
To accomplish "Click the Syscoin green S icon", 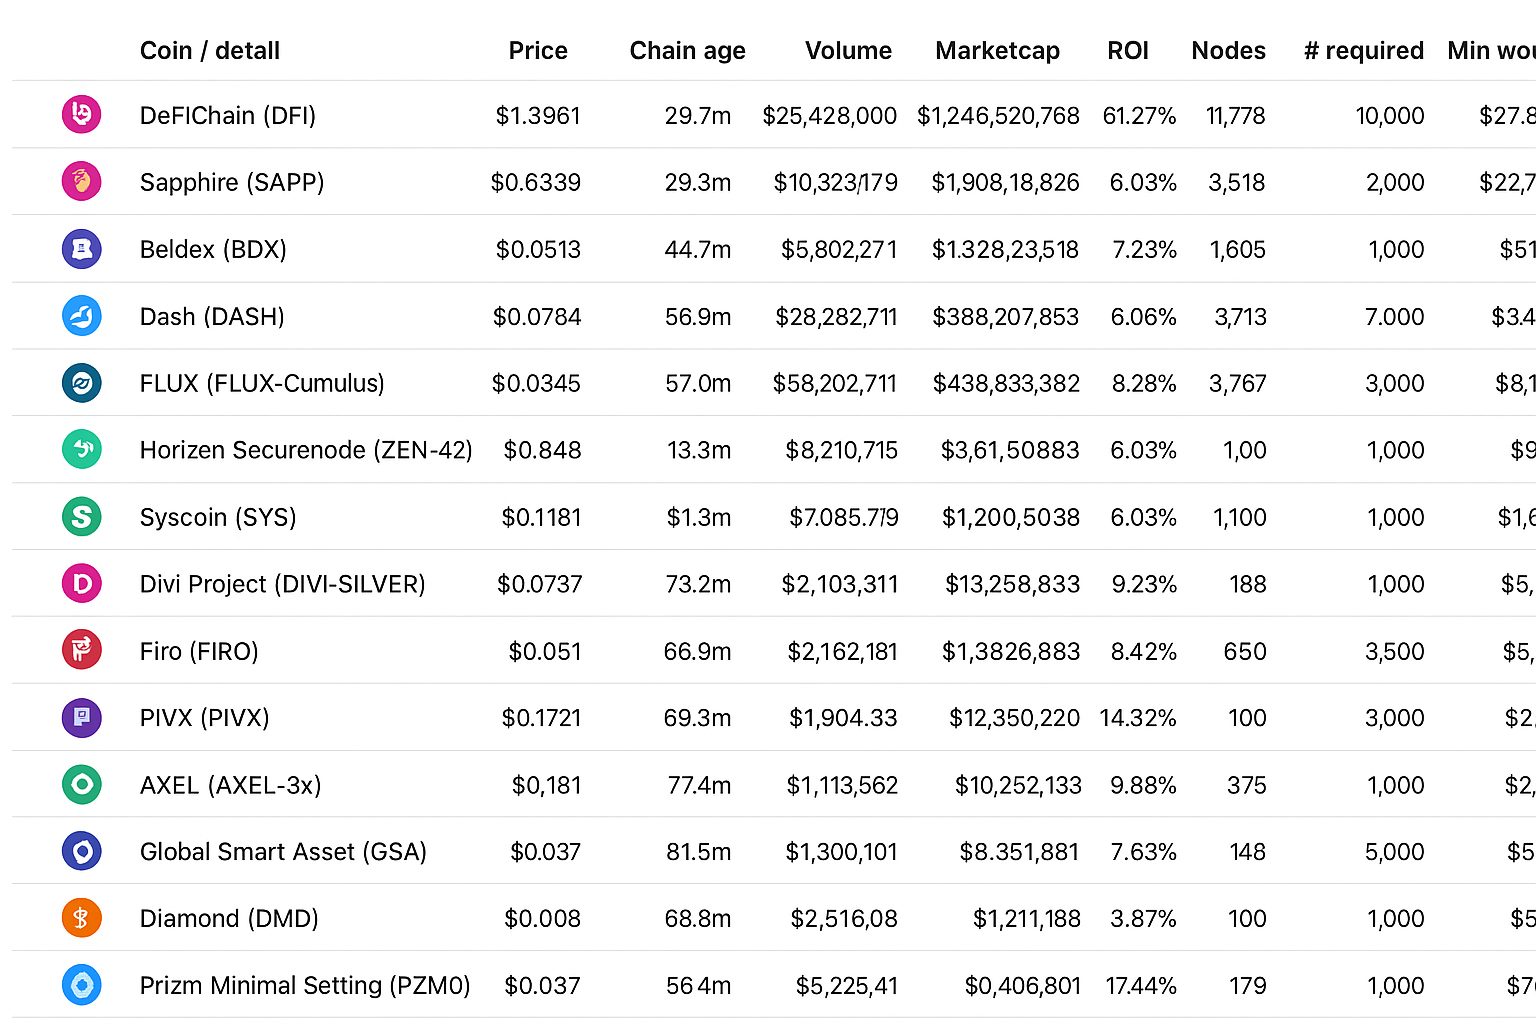I will tap(82, 517).
